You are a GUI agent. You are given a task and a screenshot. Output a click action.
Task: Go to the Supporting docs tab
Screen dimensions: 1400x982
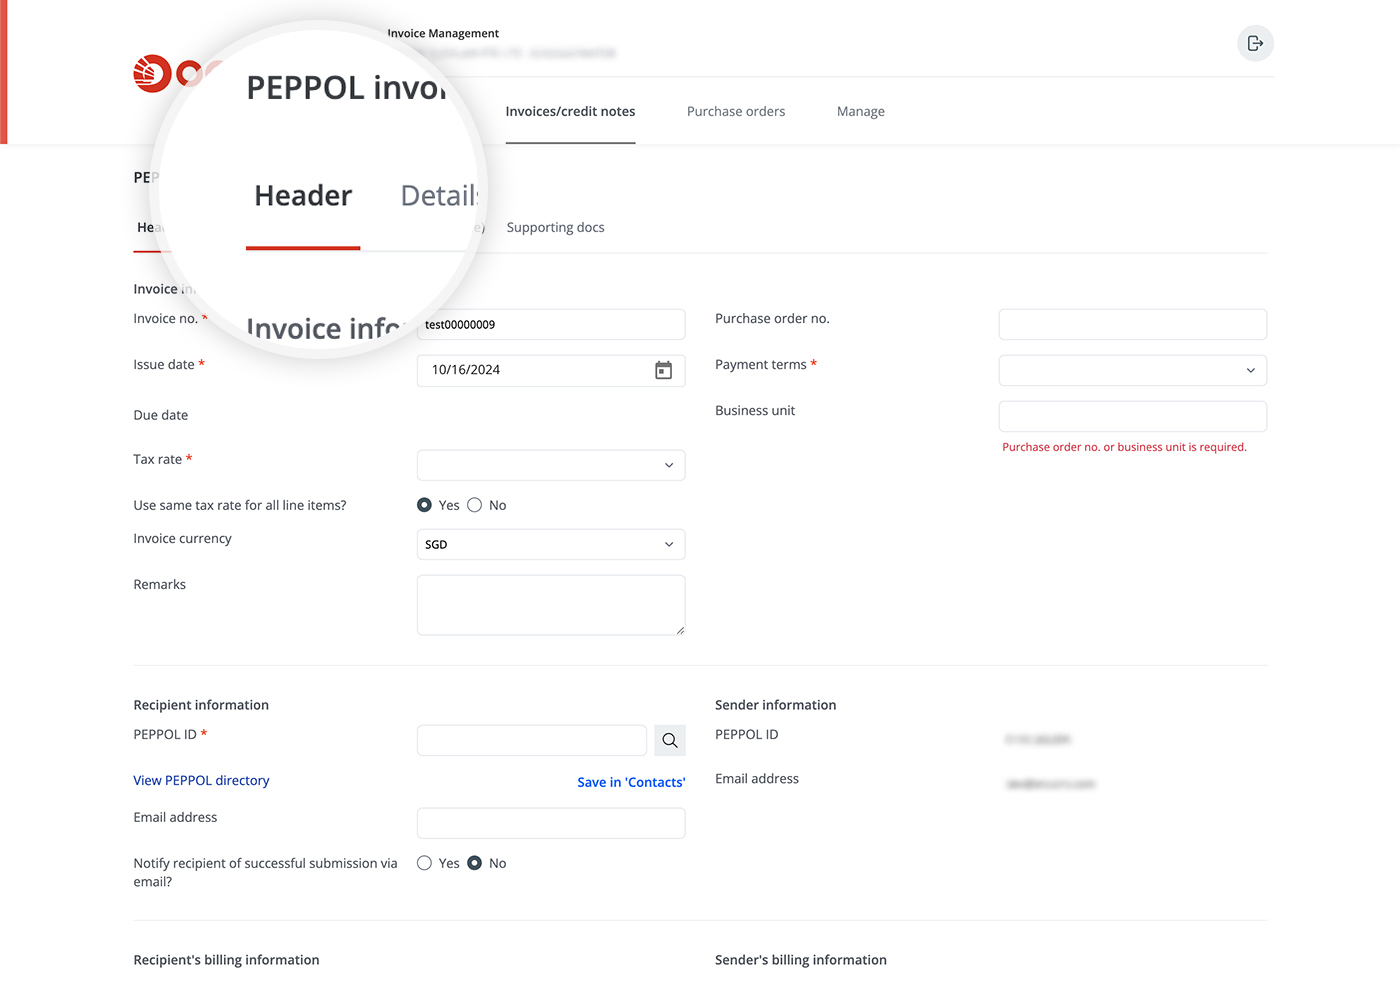point(555,227)
